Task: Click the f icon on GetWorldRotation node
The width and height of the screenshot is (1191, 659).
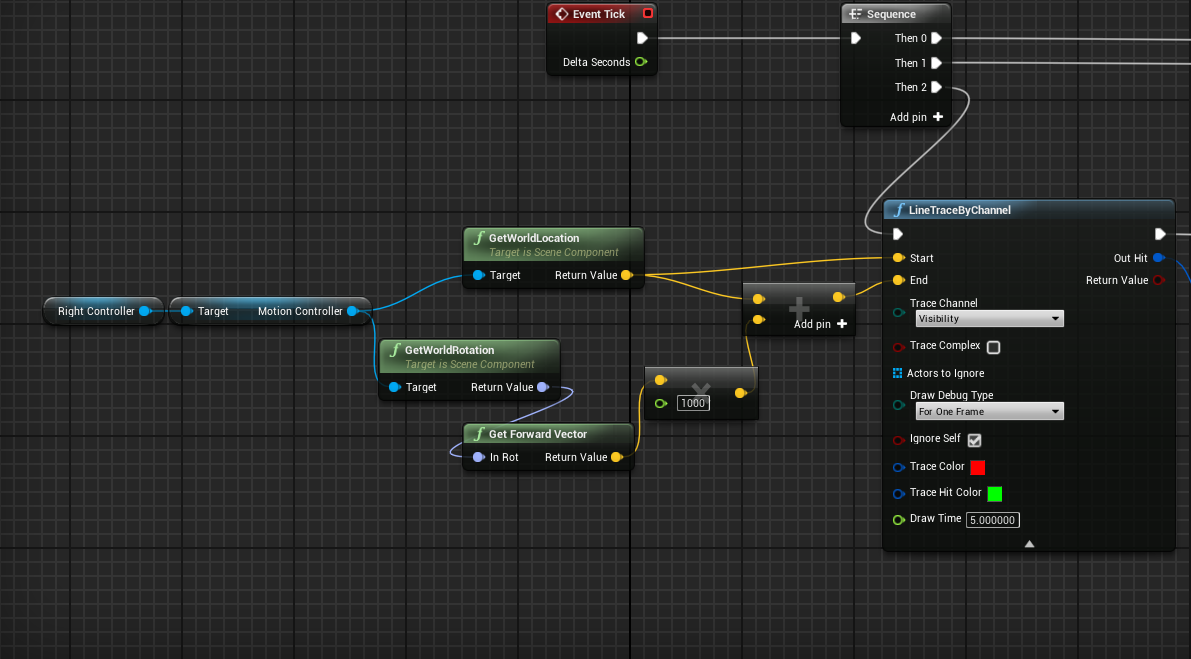Action: 393,351
